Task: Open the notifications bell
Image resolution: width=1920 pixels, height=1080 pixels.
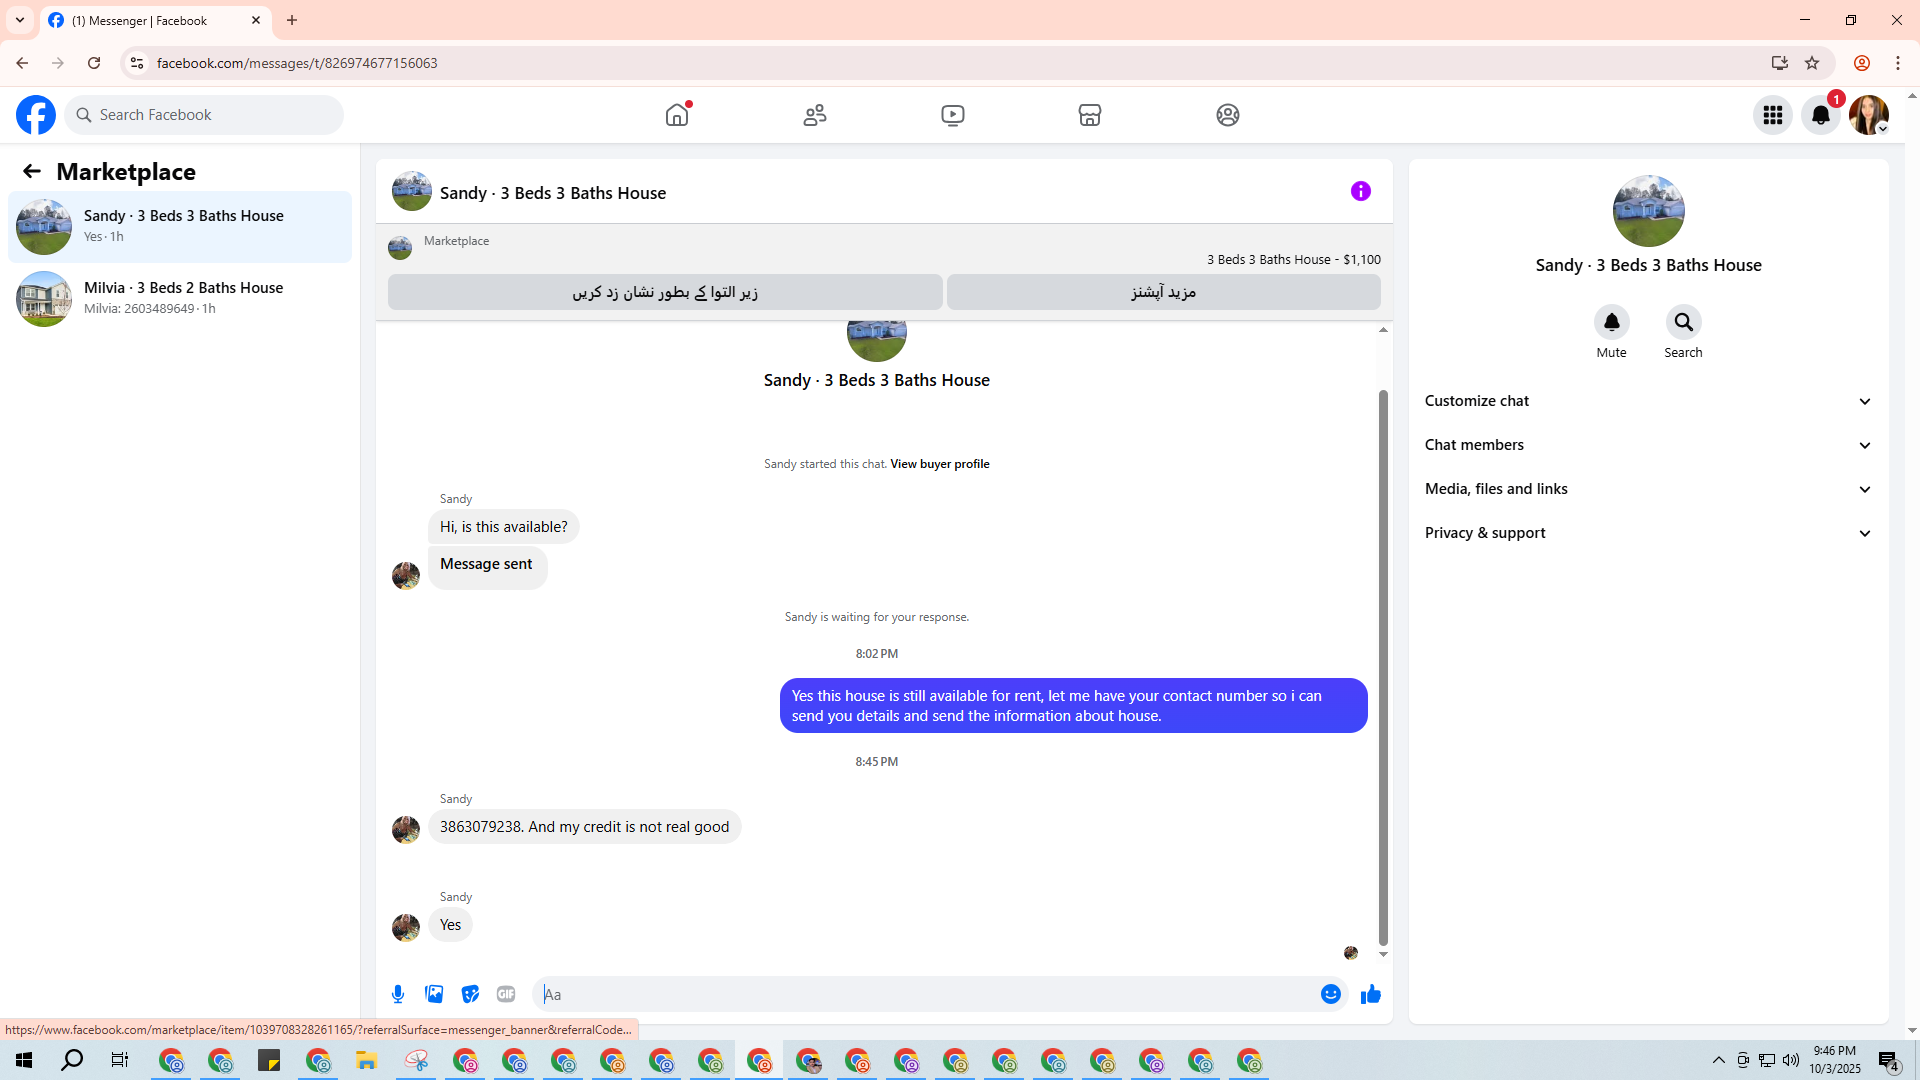Action: click(1821, 115)
